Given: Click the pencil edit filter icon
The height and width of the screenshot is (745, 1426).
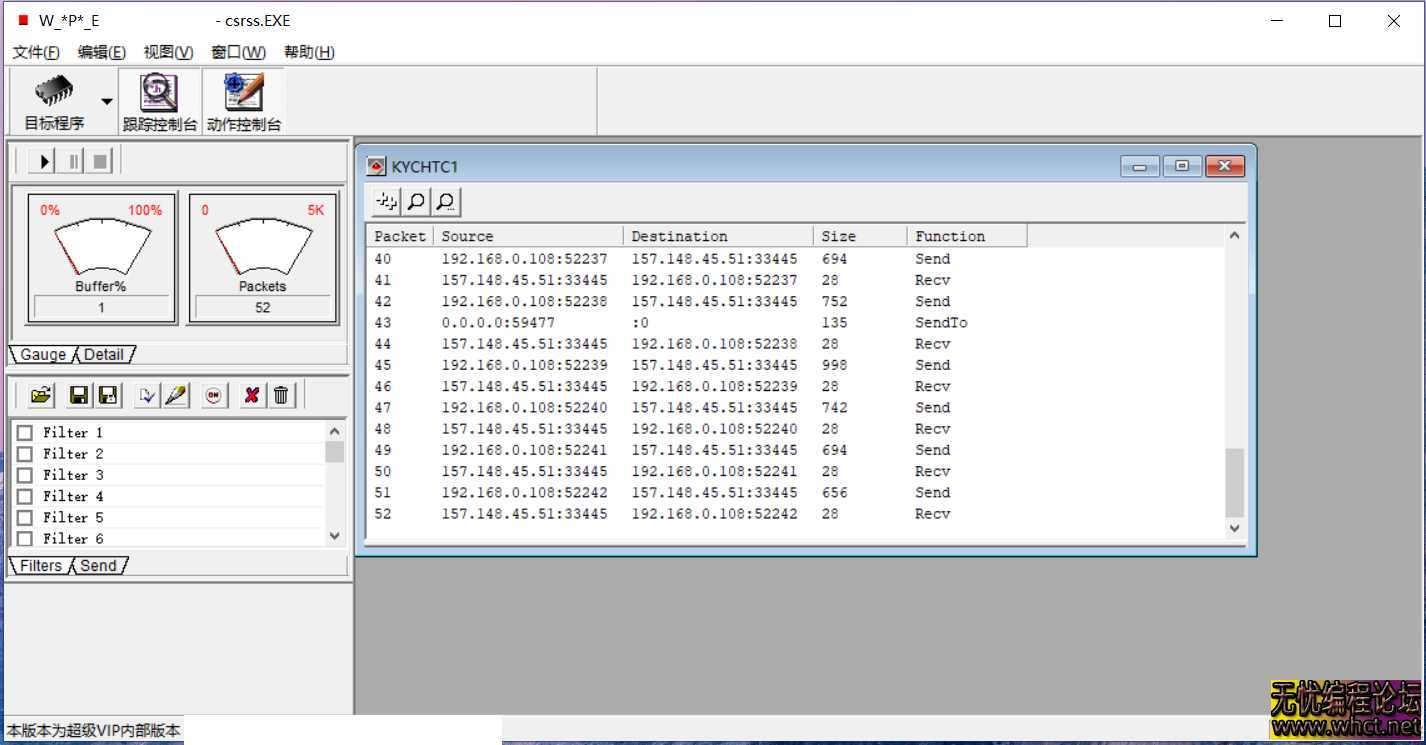Looking at the screenshot, I should pyautogui.click(x=176, y=396).
